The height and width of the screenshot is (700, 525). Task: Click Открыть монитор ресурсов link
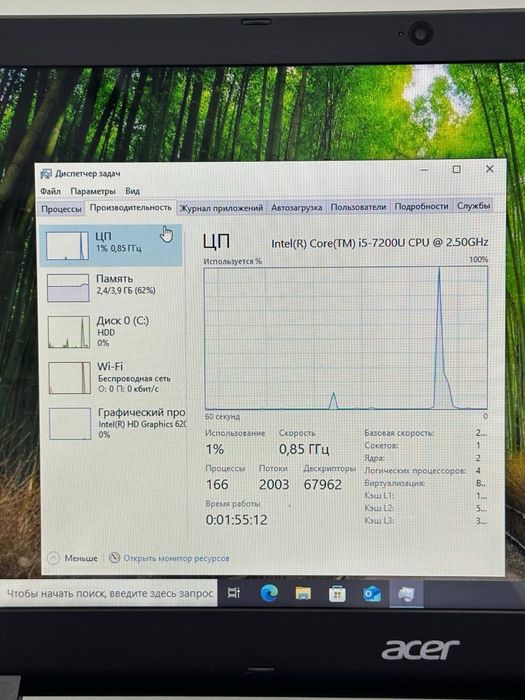tap(176, 558)
